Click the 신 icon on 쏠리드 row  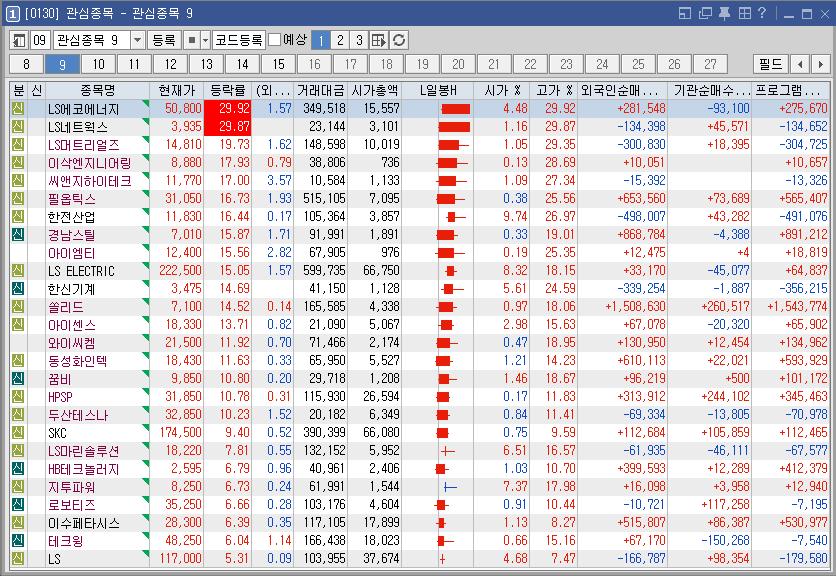[18, 307]
